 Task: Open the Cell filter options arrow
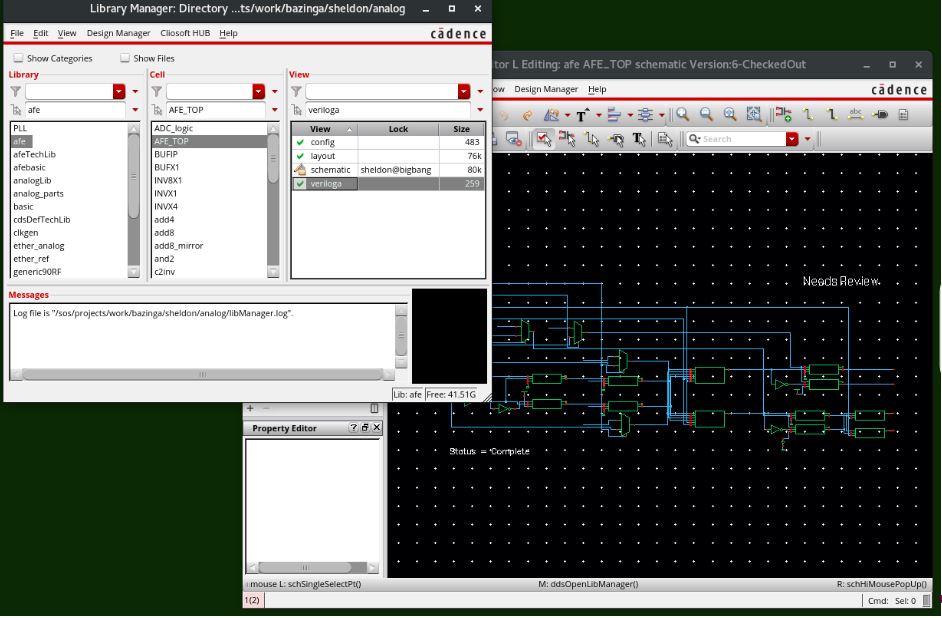pyautogui.click(x=275, y=91)
